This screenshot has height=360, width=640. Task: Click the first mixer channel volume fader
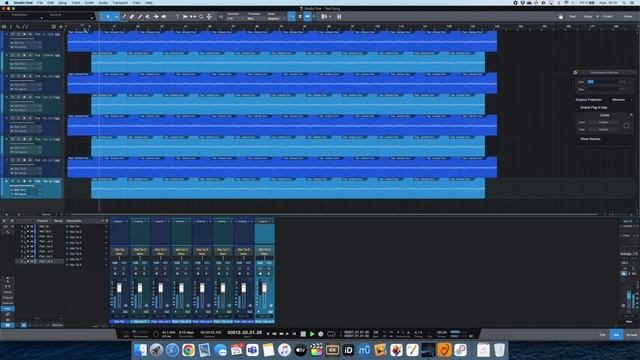pyautogui.click(x=119, y=289)
